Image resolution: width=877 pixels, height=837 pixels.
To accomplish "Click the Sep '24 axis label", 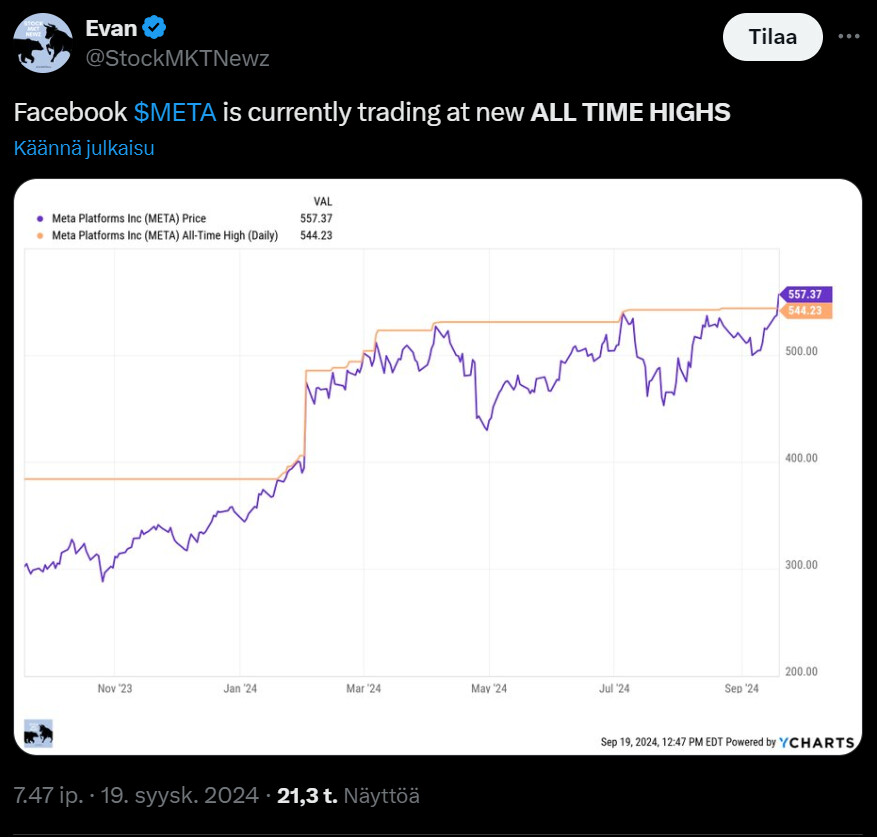I will pyautogui.click(x=742, y=688).
